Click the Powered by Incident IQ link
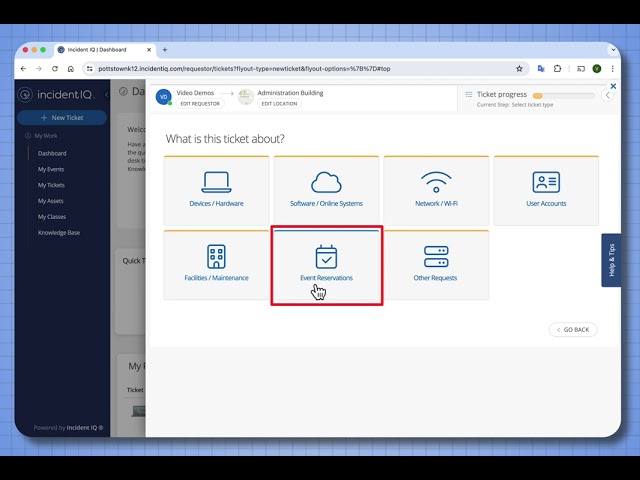The height and width of the screenshot is (480, 640). pos(68,428)
